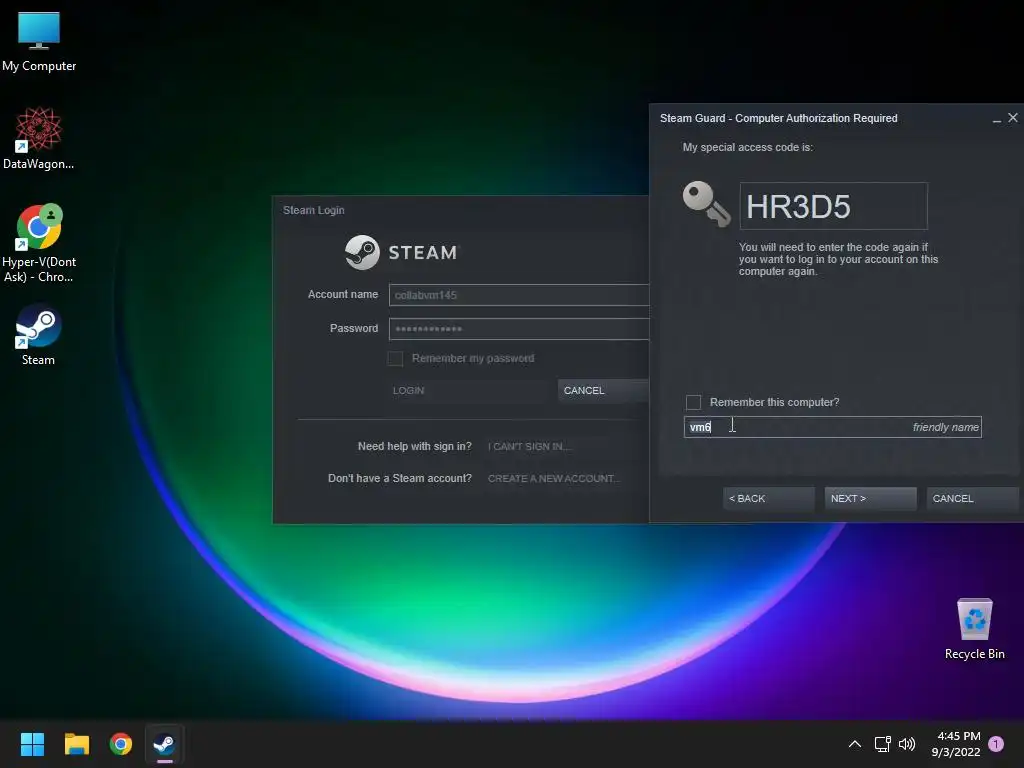Image resolution: width=1024 pixels, height=768 pixels.
Task: Toggle Remember my password in Steam Login
Action: [x=395, y=359]
